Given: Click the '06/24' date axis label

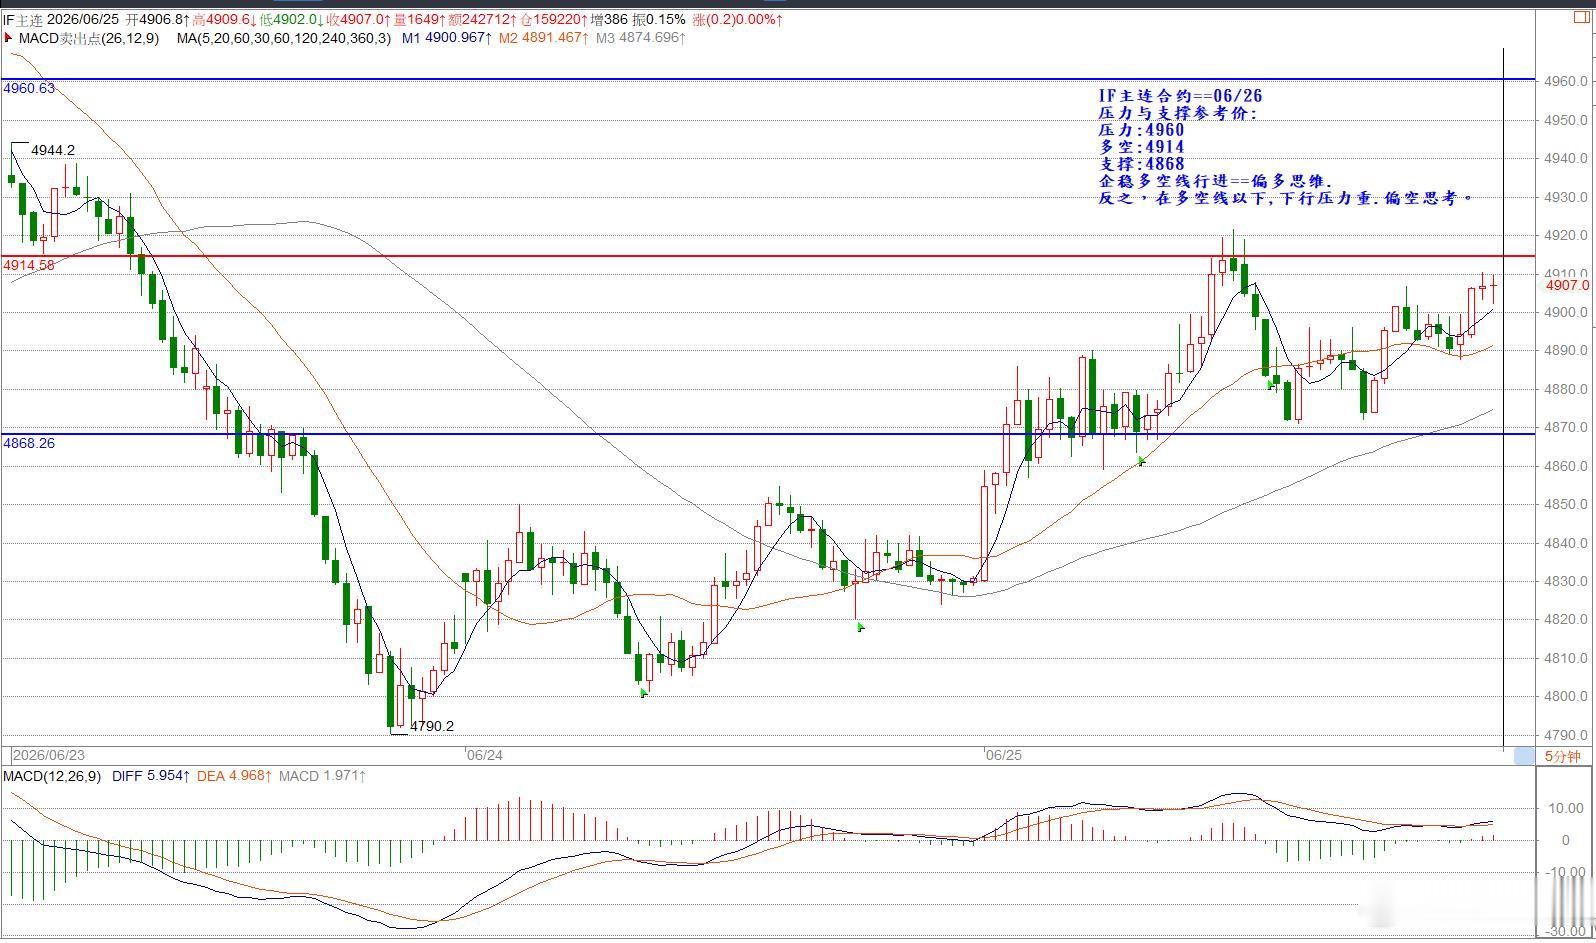Looking at the screenshot, I should pos(485,755).
